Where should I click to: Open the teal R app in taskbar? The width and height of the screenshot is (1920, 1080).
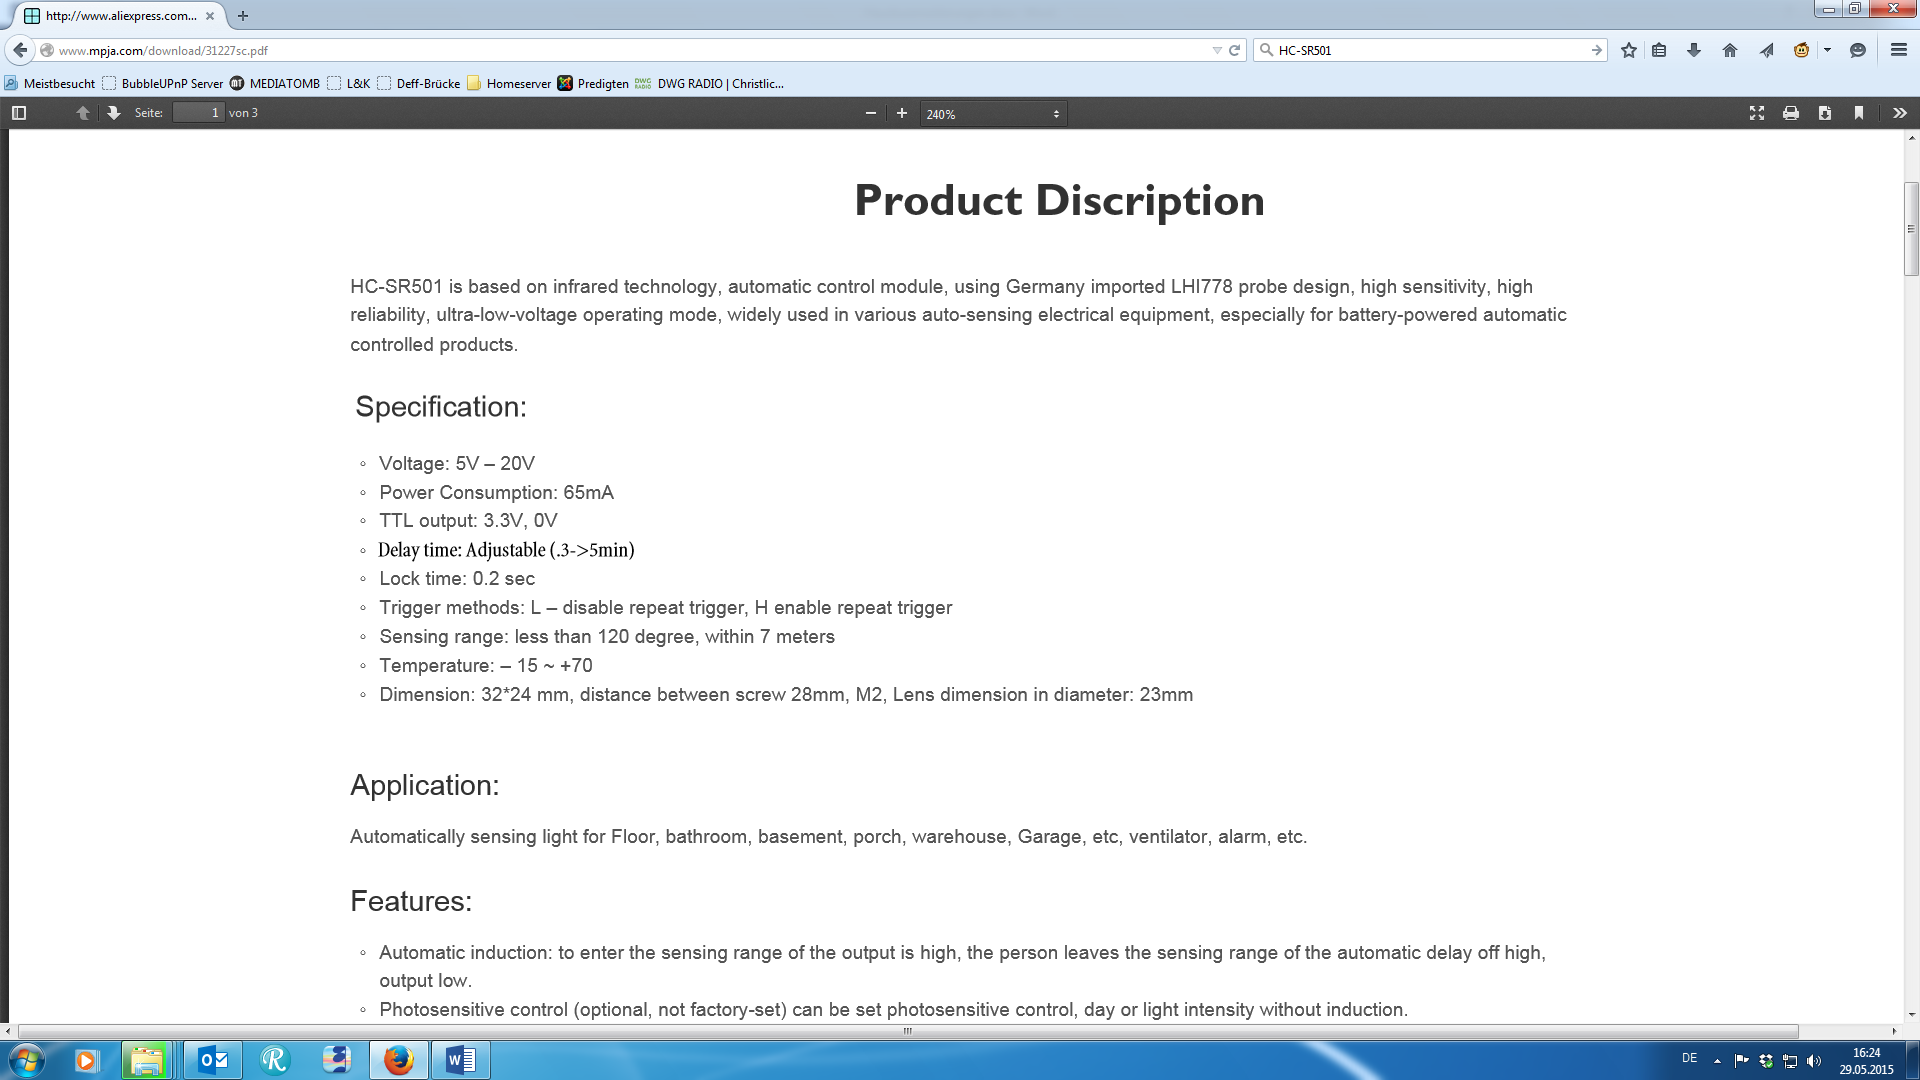tap(274, 1060)
